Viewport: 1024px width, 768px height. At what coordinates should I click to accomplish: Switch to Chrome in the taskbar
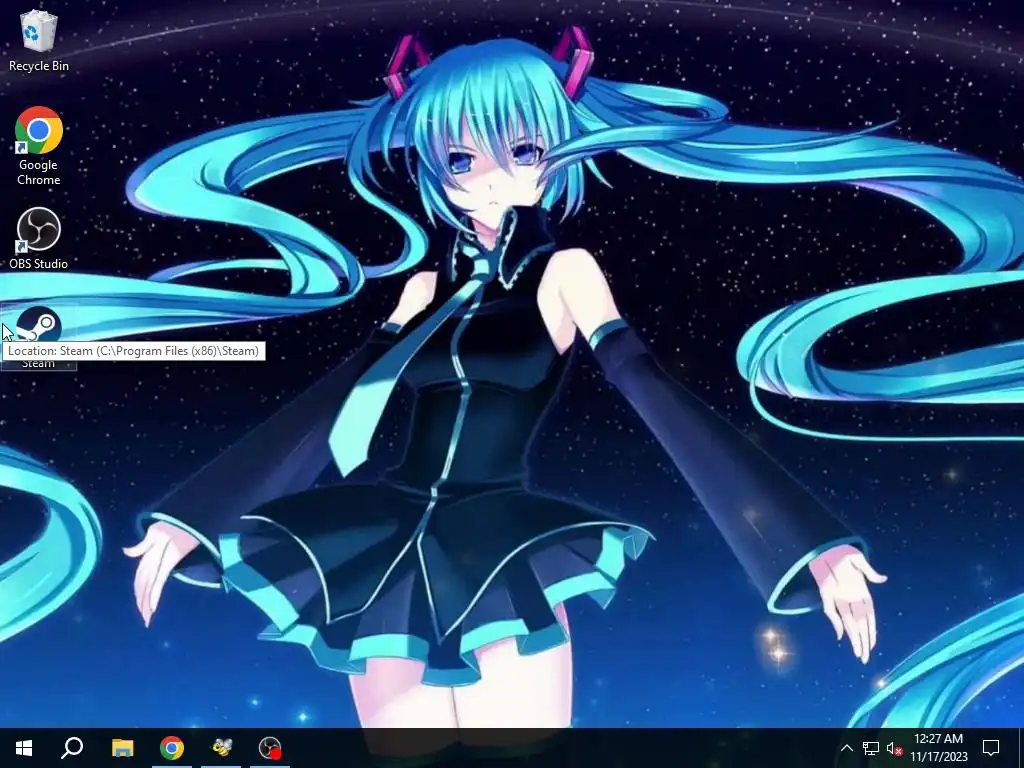(x=172, y=748)
